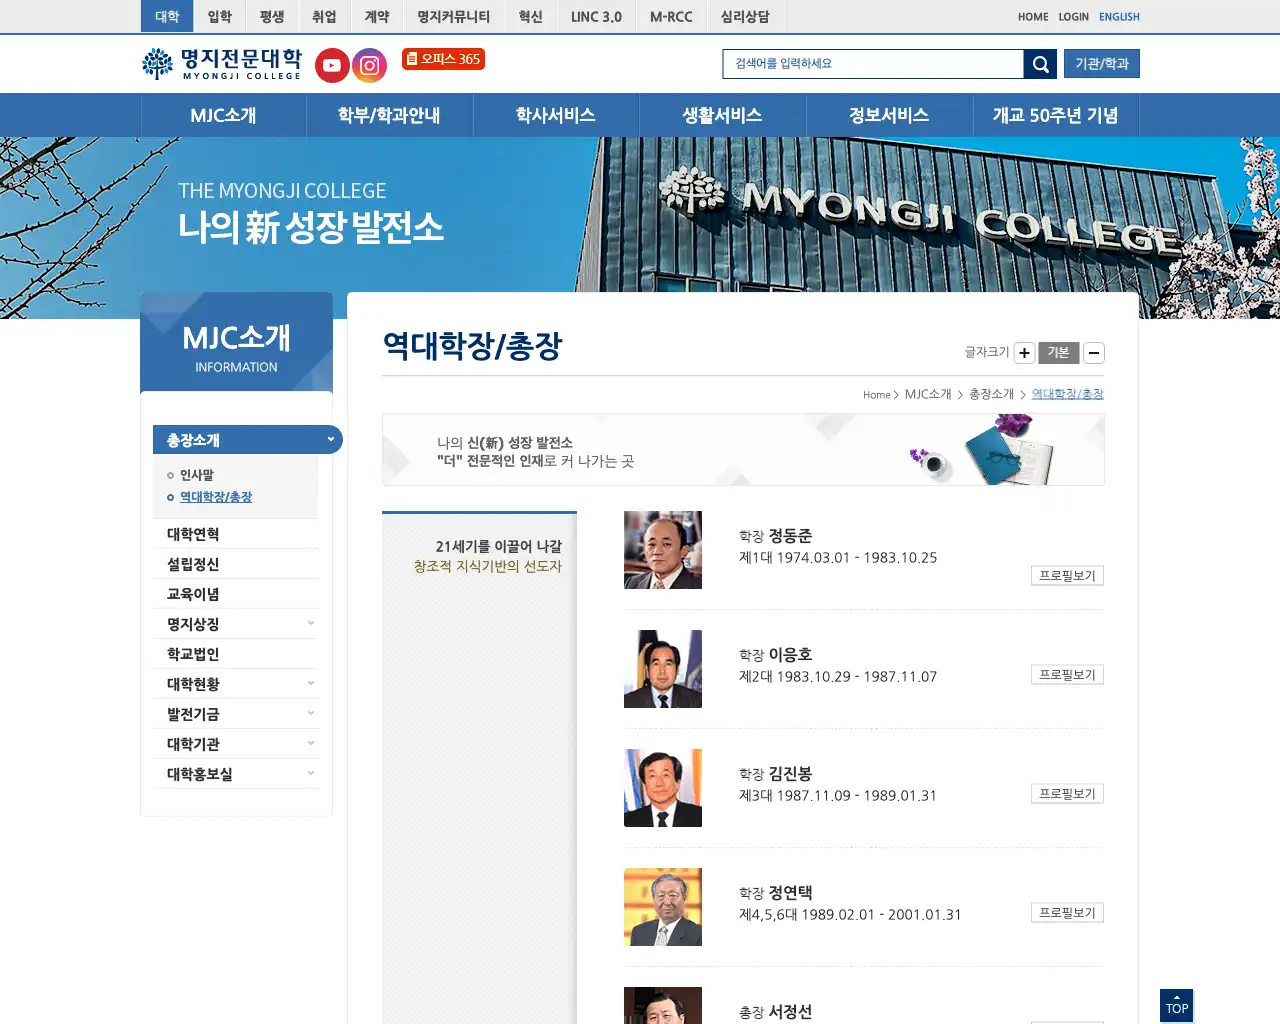Click 정연택 portrait photo

point(663,907)
